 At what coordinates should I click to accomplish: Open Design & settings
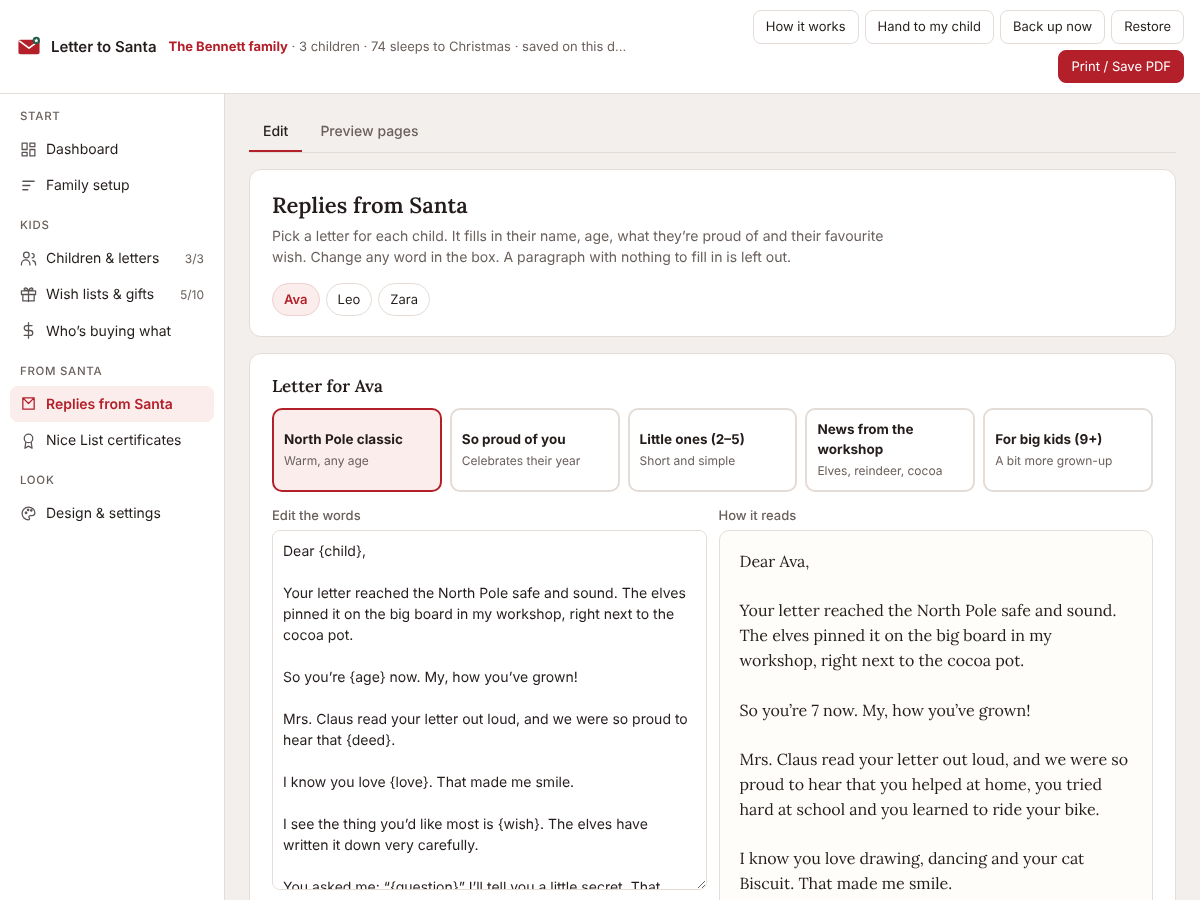point(112,513)
